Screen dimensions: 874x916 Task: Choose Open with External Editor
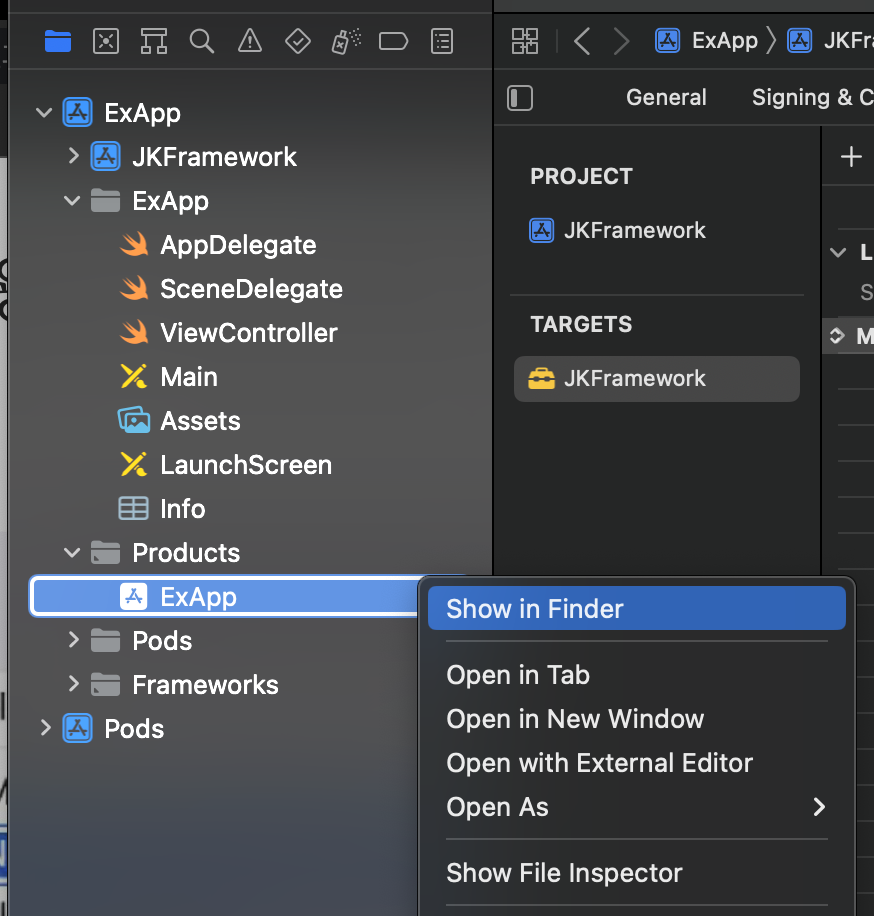click(637, 763)
